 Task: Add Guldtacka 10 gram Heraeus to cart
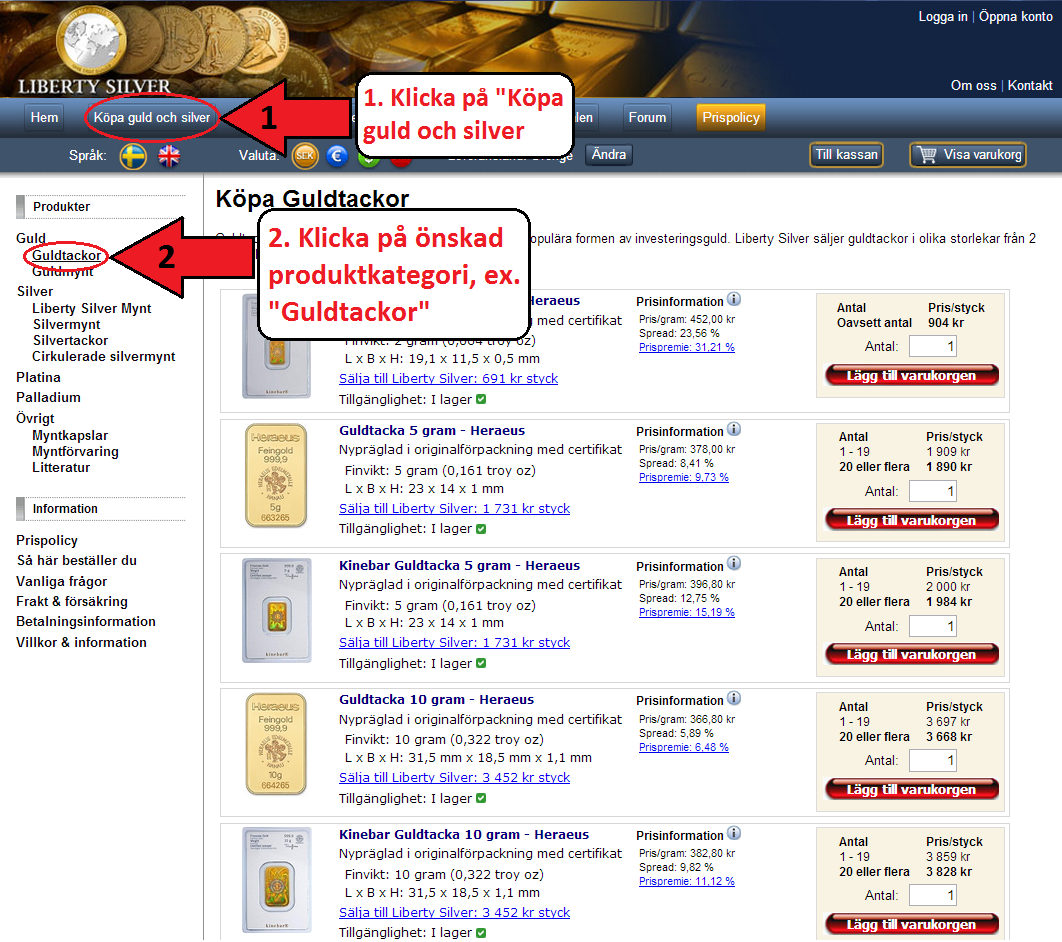(x=912, y=789)
